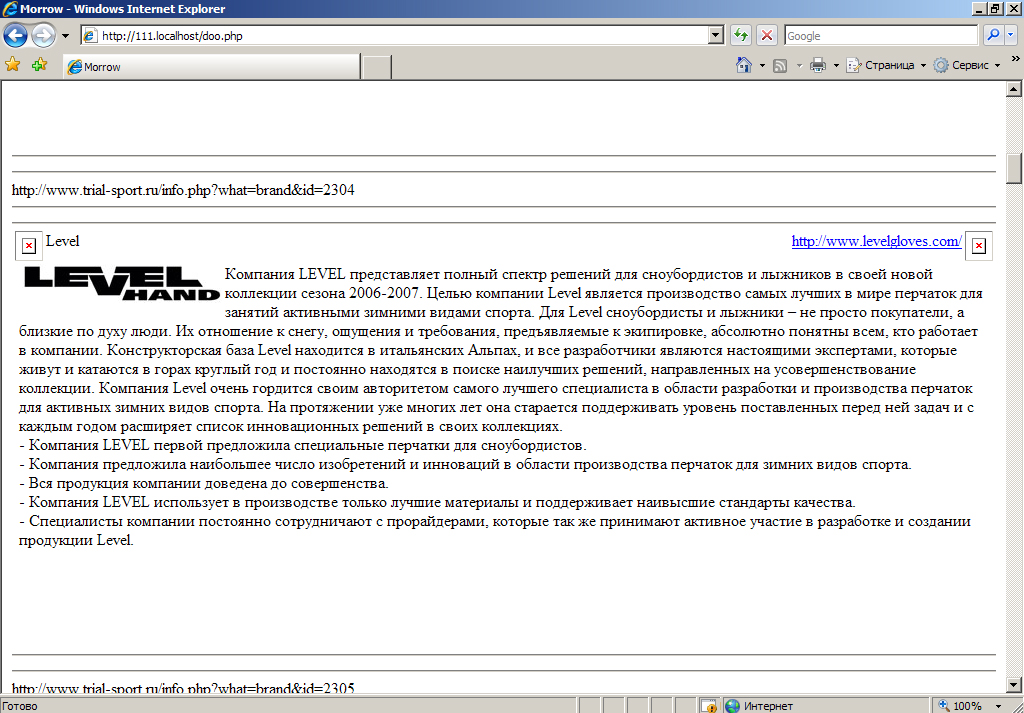The image size is (1024, 713).
Task: Click the magnifier icon in the Google search box
Action: click(994, 35)
